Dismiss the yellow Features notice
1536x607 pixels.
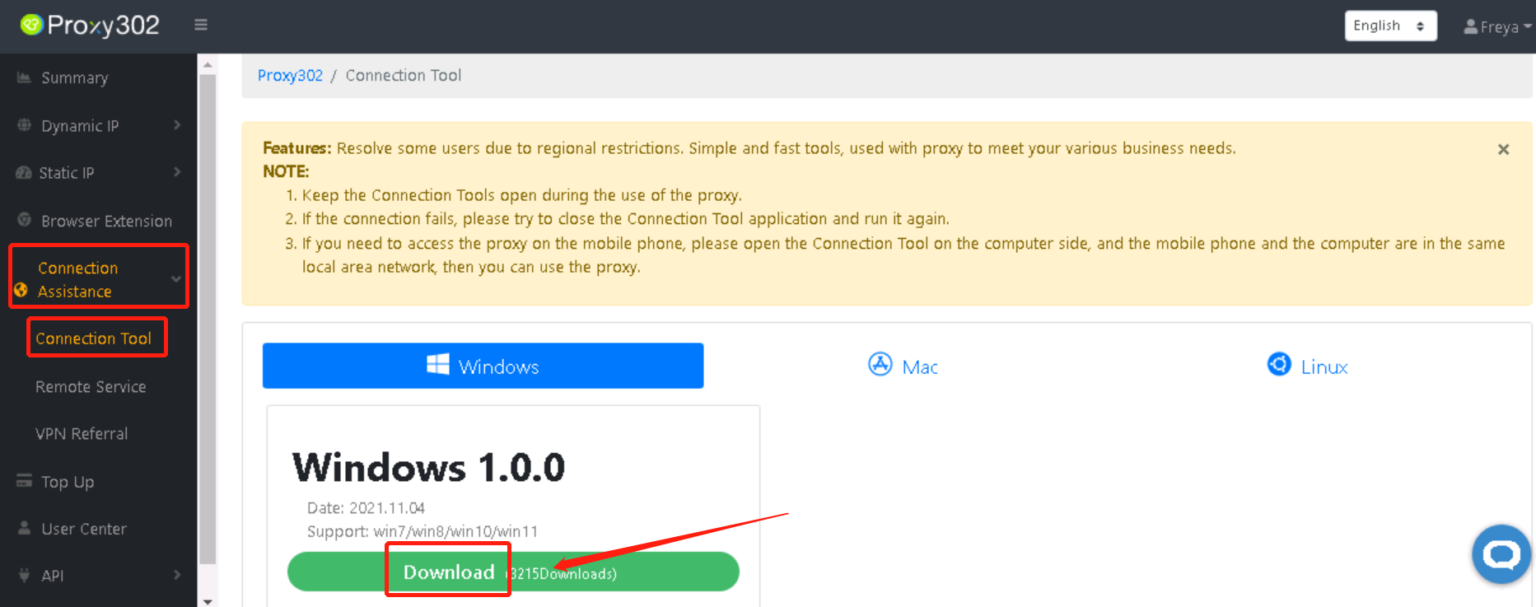coord(1503,150)
